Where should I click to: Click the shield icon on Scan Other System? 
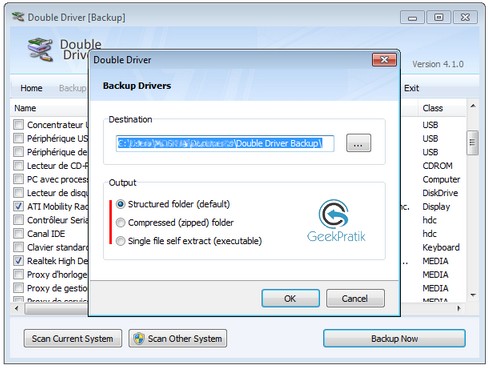[x=139, y=339]
